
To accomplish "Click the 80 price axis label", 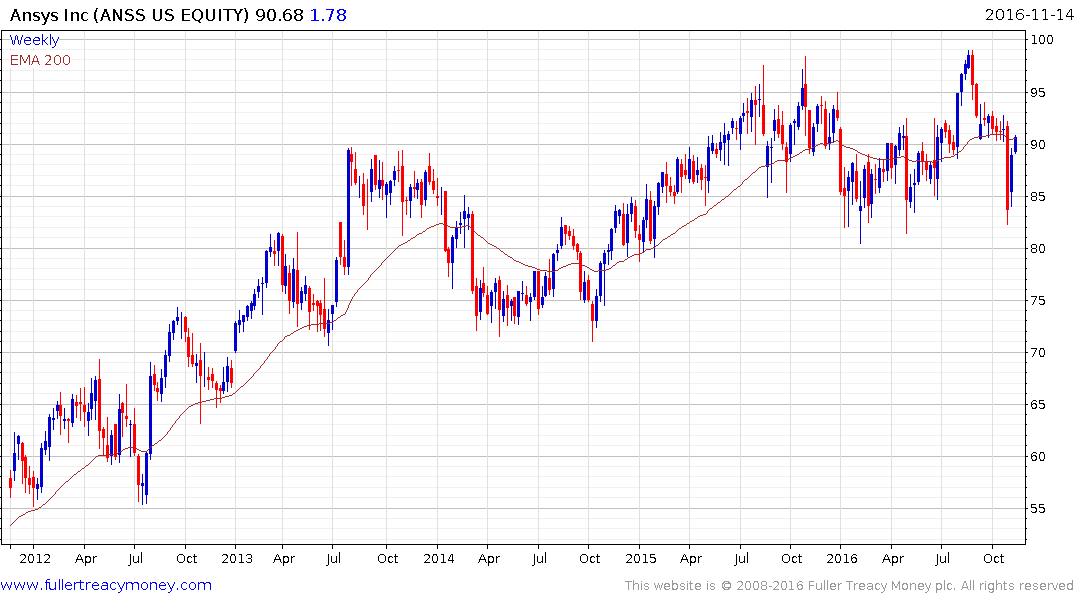I will click(x=1038, y=249).
